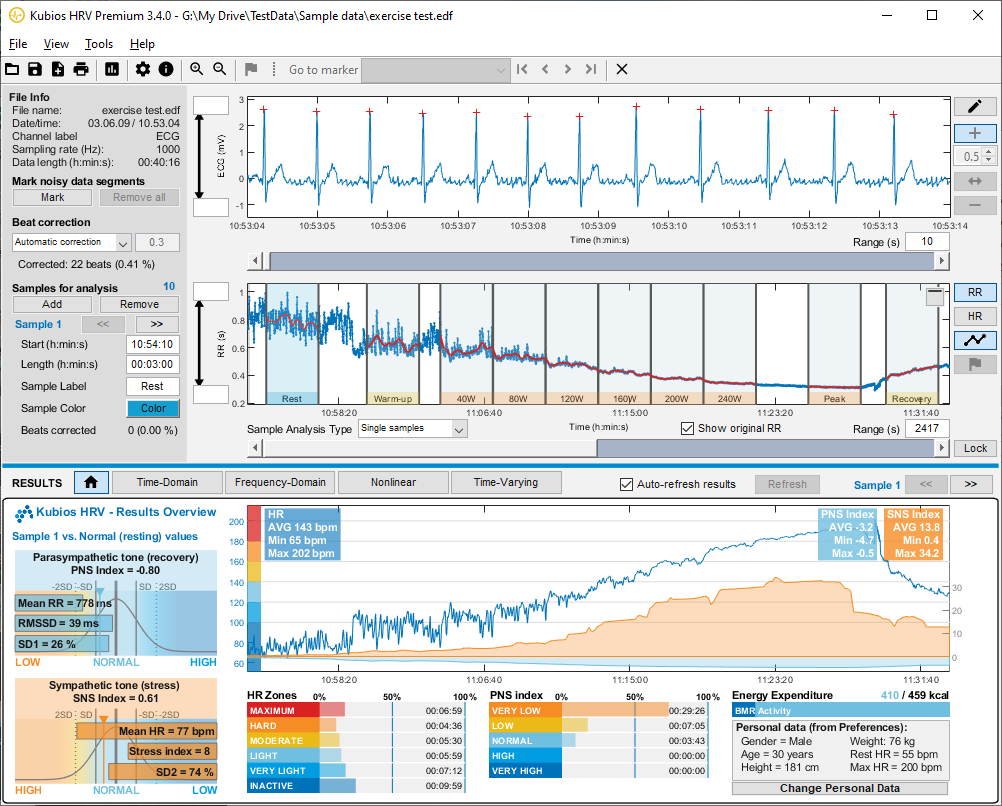Click the close file X toolbar icon

coord(622,69)
